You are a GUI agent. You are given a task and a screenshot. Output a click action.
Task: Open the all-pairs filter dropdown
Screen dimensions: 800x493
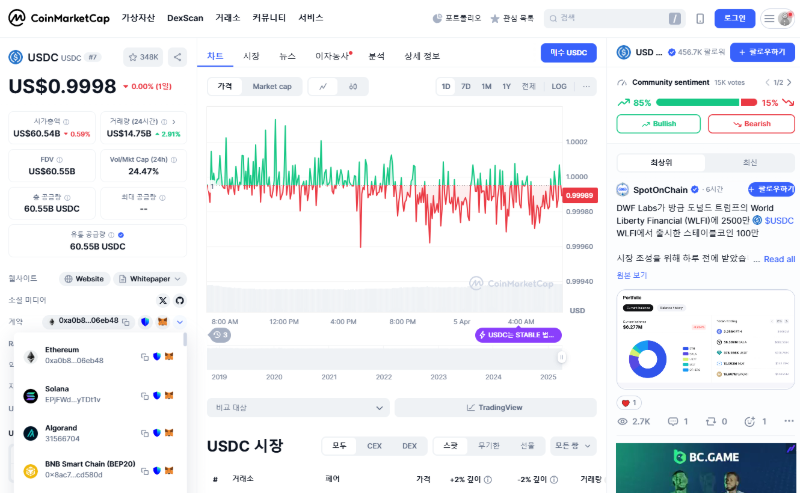pyautogui.click(x=572, y=446)
